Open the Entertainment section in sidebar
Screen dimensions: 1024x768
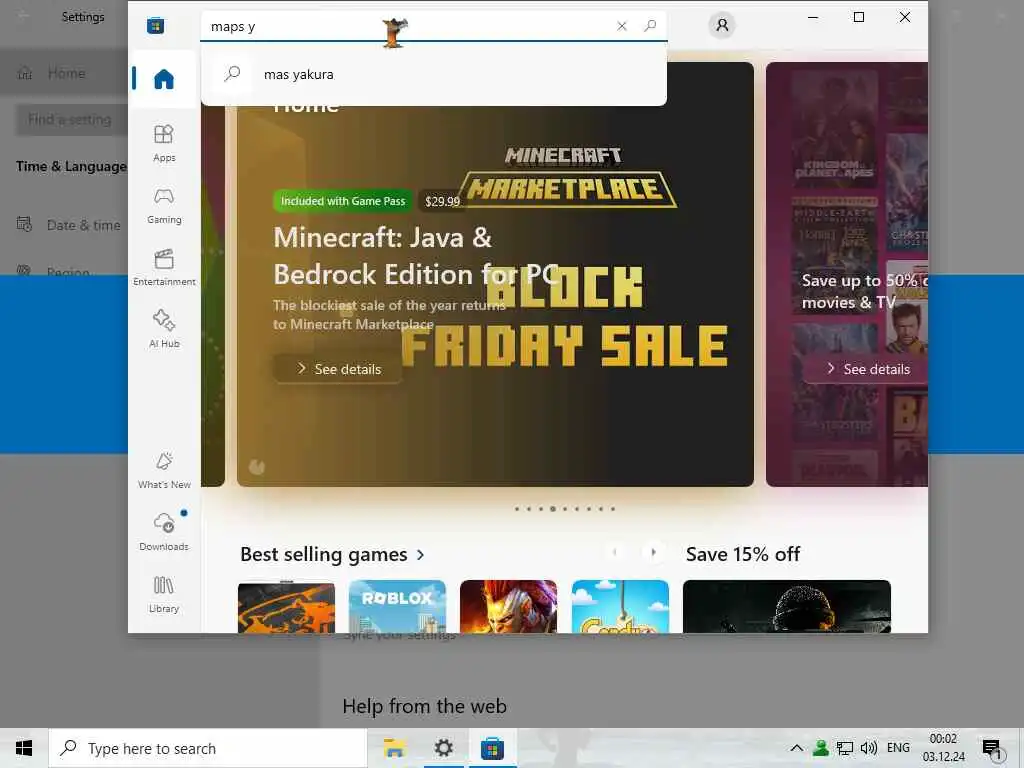[x=164, y=267]
